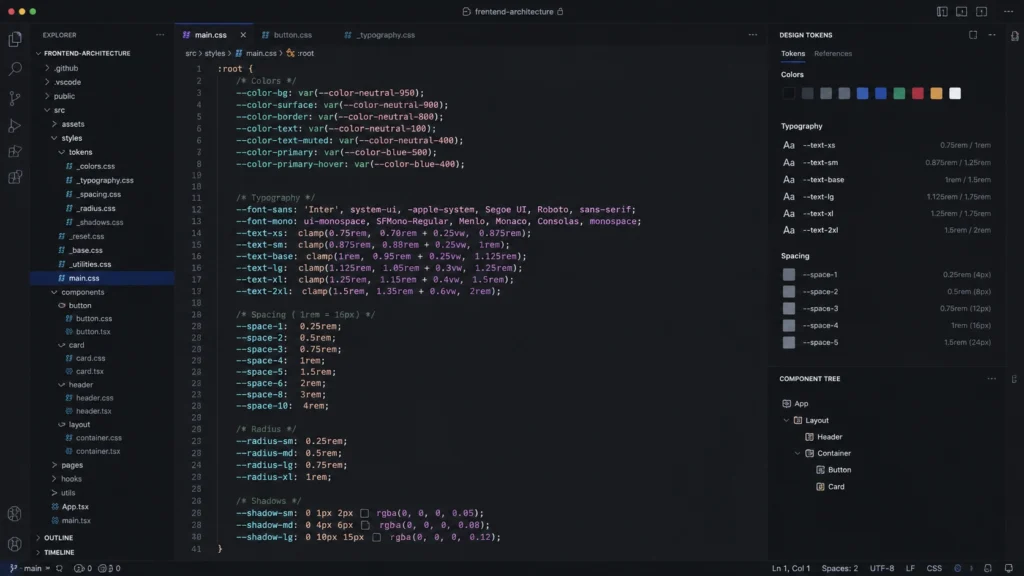1024x576 pixels.
Task: Open the _colors.css file icon in explorer
Action: click(x=69, y=166)
